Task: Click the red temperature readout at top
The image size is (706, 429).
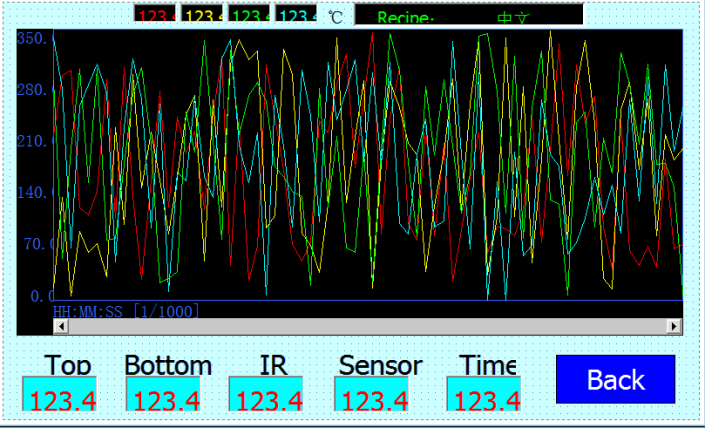Action: (x=154, y=16)
